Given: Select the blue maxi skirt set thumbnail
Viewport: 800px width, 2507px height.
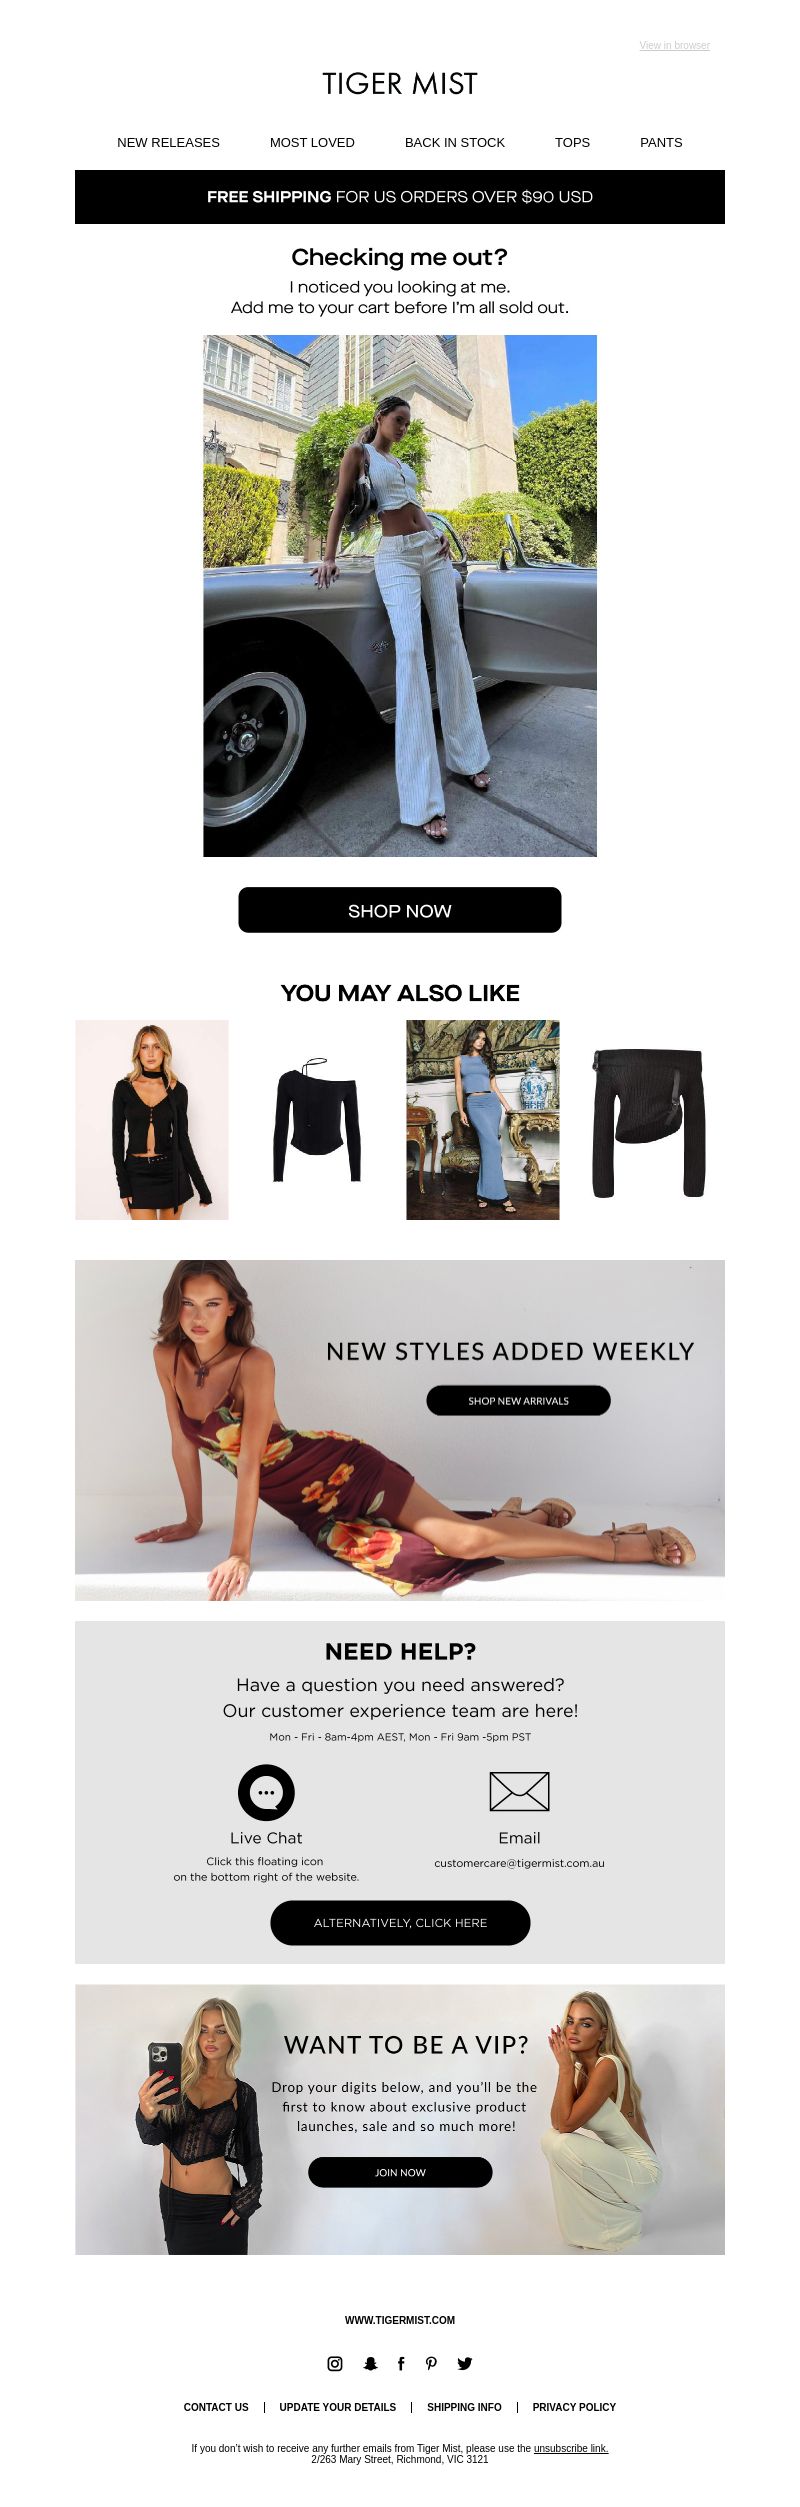Looking at the screenshot, I should click(483, 1120).
